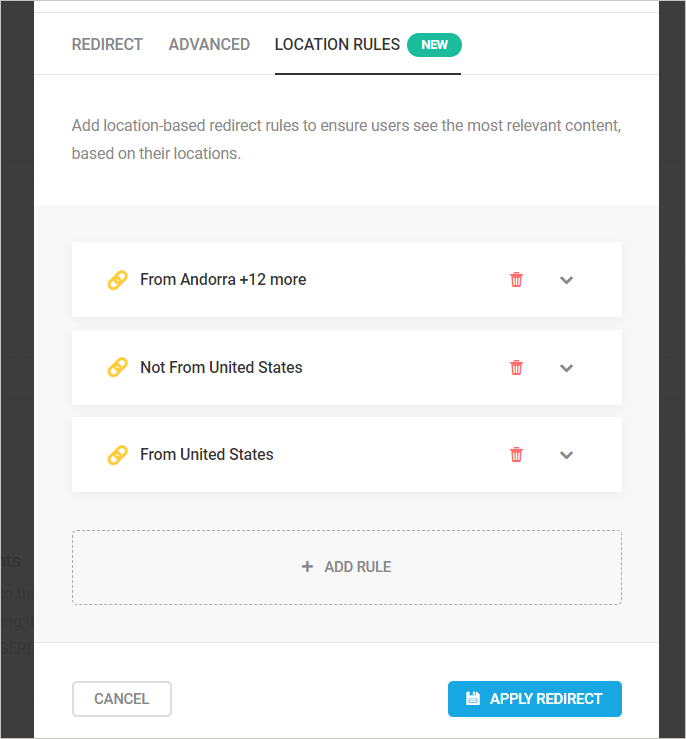Image resolution: width=686 pixels, height=739 pixels.
Task: Click the NEW badge next to Location Rules
Action: (x=434, y=45)
